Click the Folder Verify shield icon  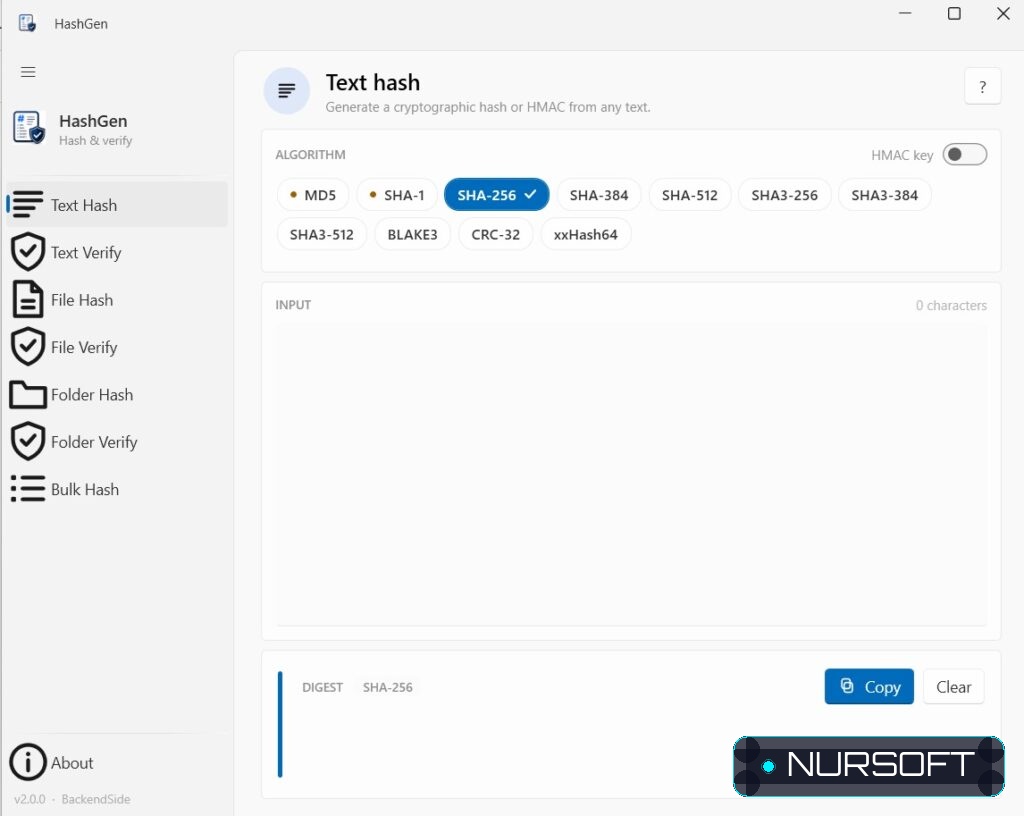pos(28,442)
